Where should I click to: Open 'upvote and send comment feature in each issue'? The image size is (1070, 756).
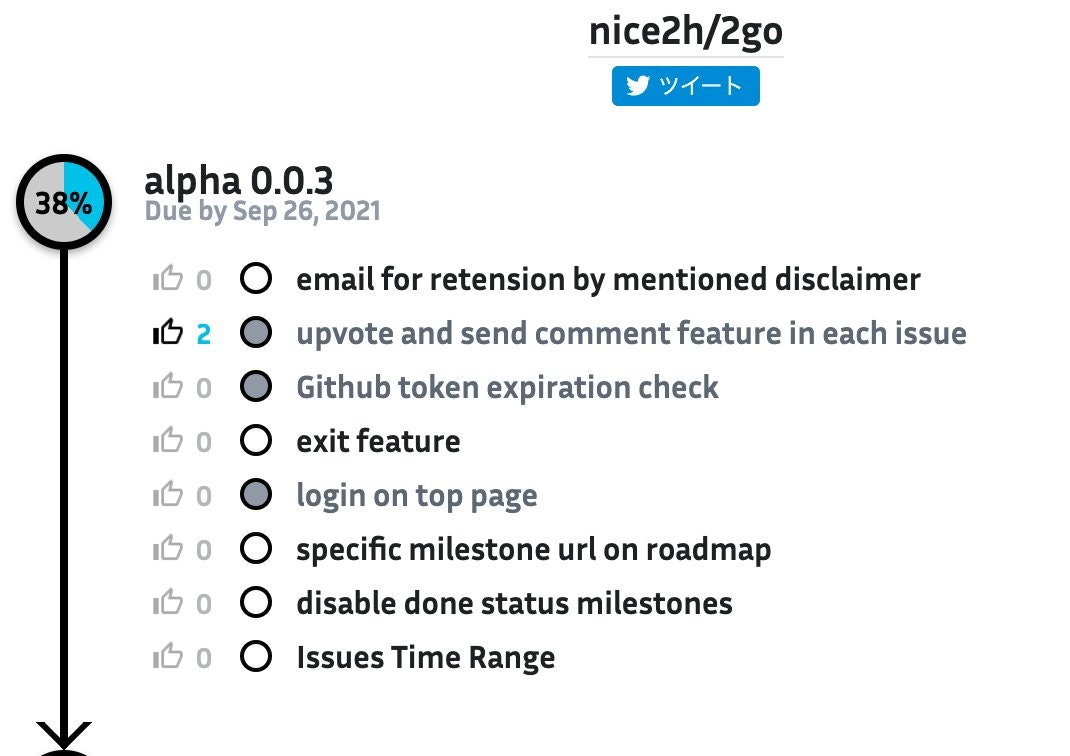(x=631, y=333)
